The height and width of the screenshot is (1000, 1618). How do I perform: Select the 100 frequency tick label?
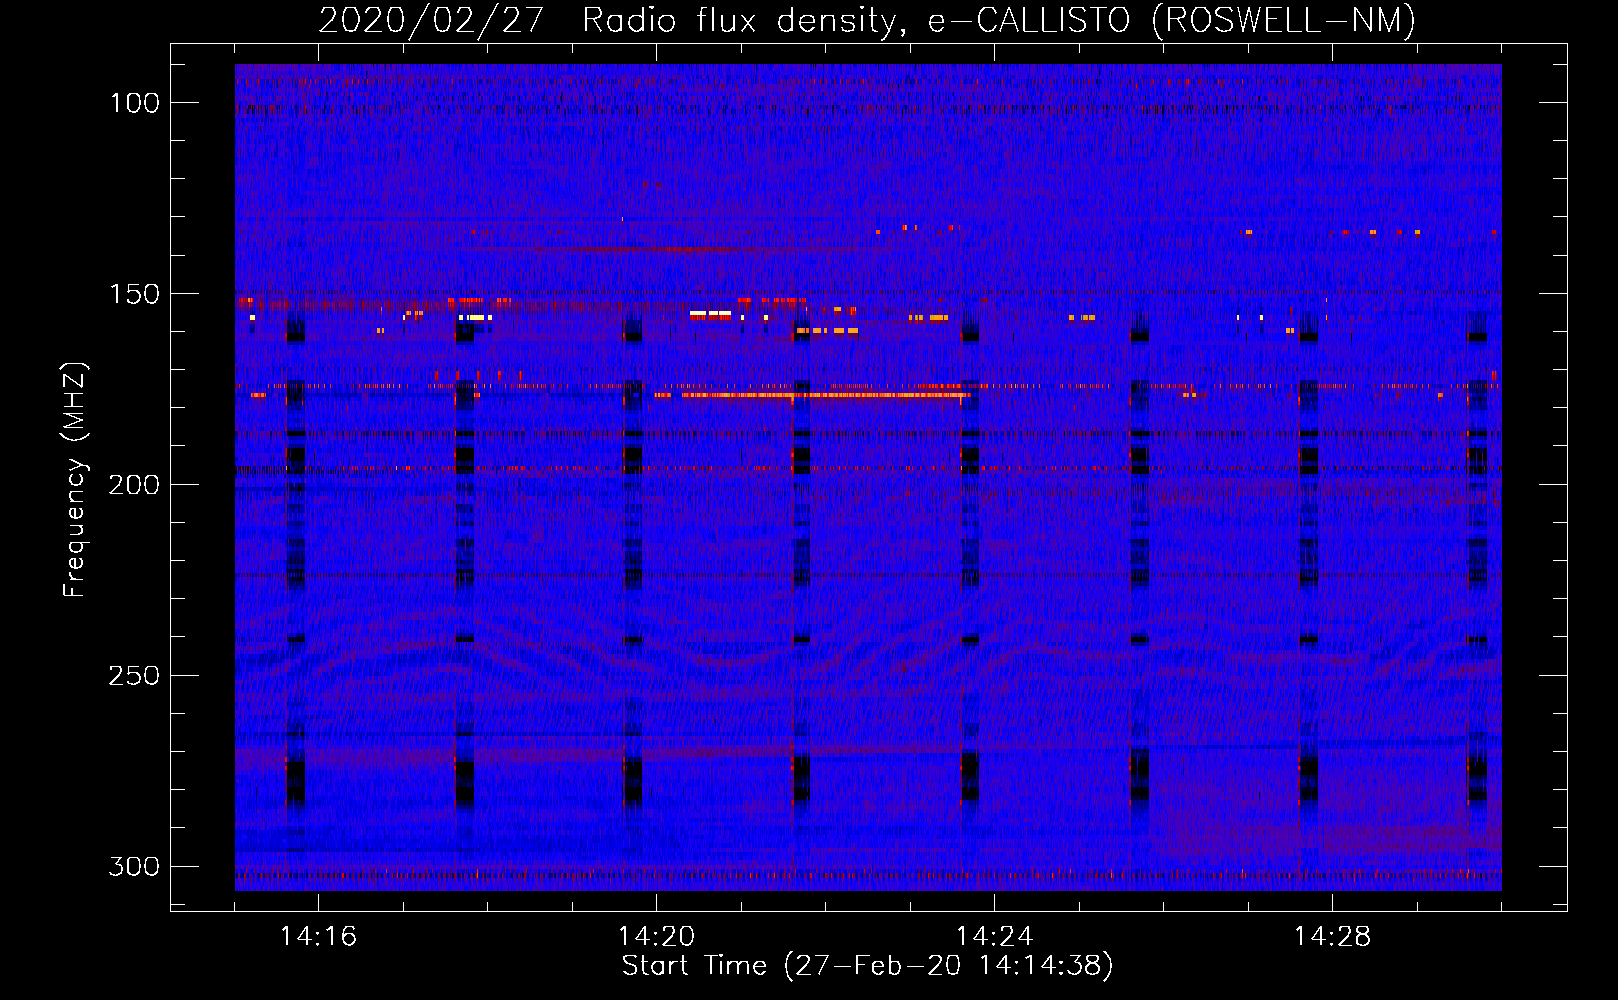pyautogui.click(x=134, y=103)
